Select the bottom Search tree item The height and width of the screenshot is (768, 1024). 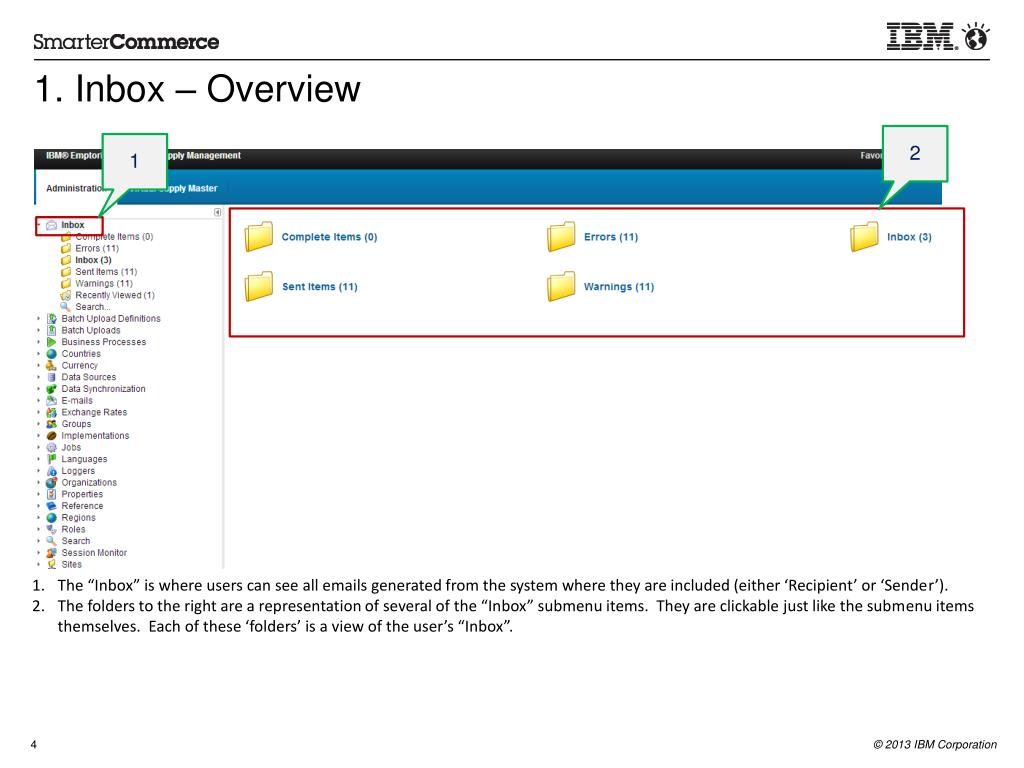click(x=76, y=541)
